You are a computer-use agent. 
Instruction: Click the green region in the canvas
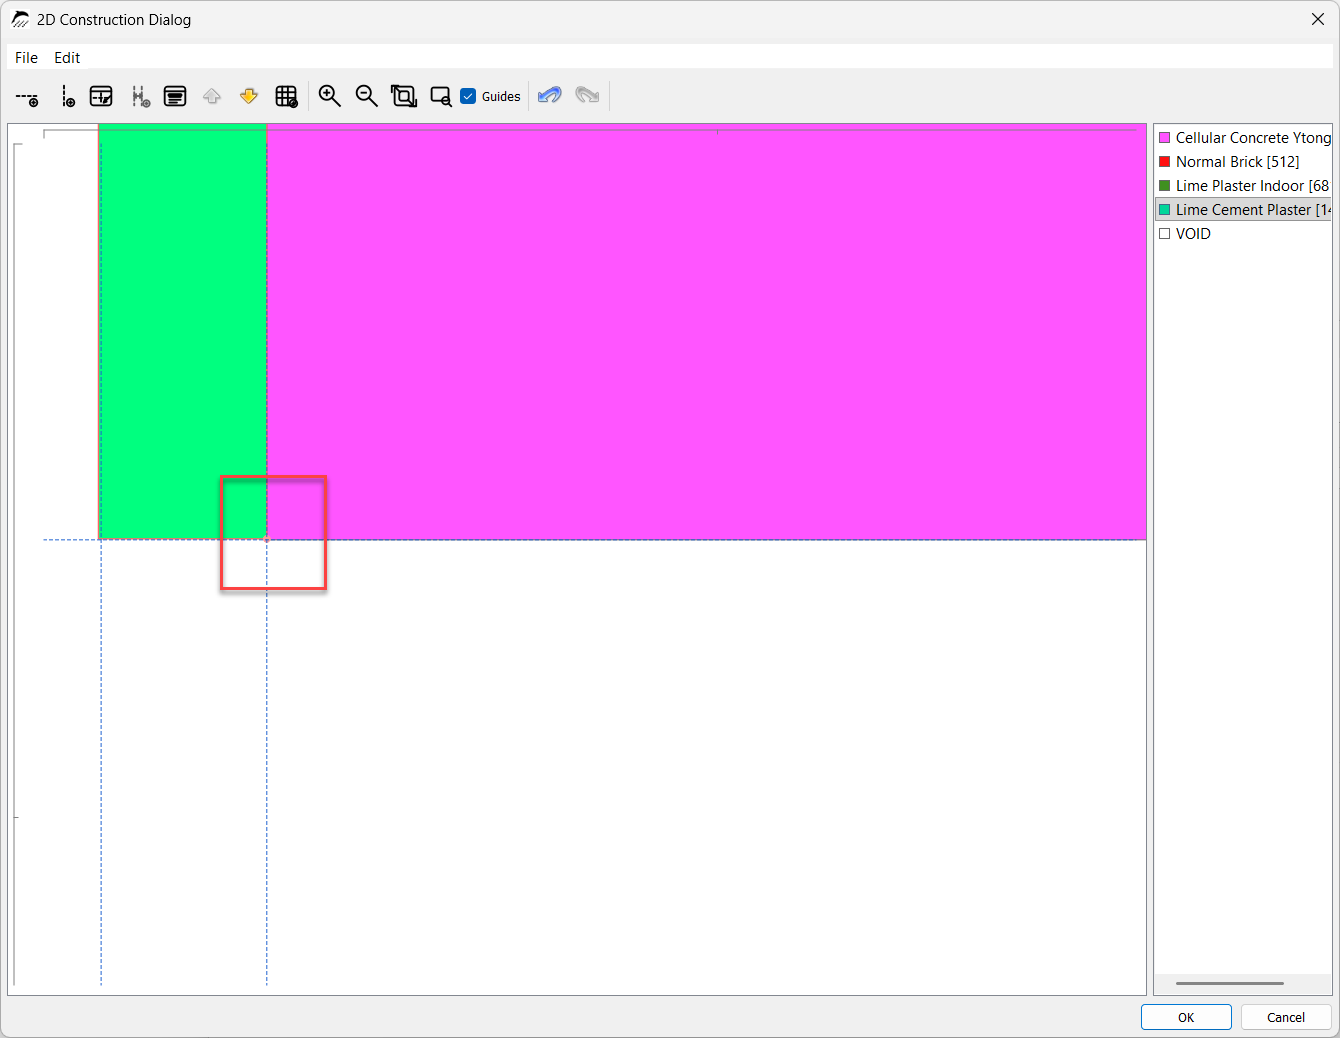click(183, 331)
